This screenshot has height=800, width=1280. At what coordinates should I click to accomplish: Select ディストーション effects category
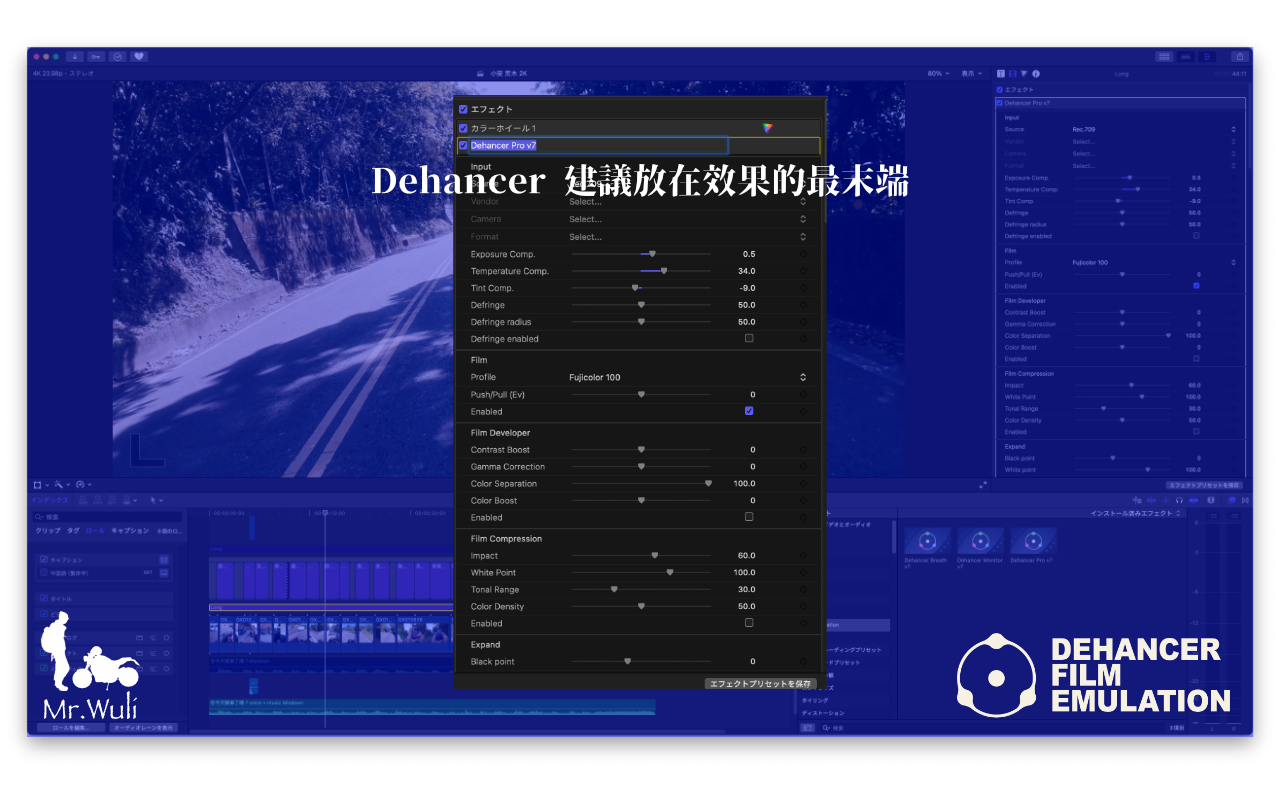824,713
